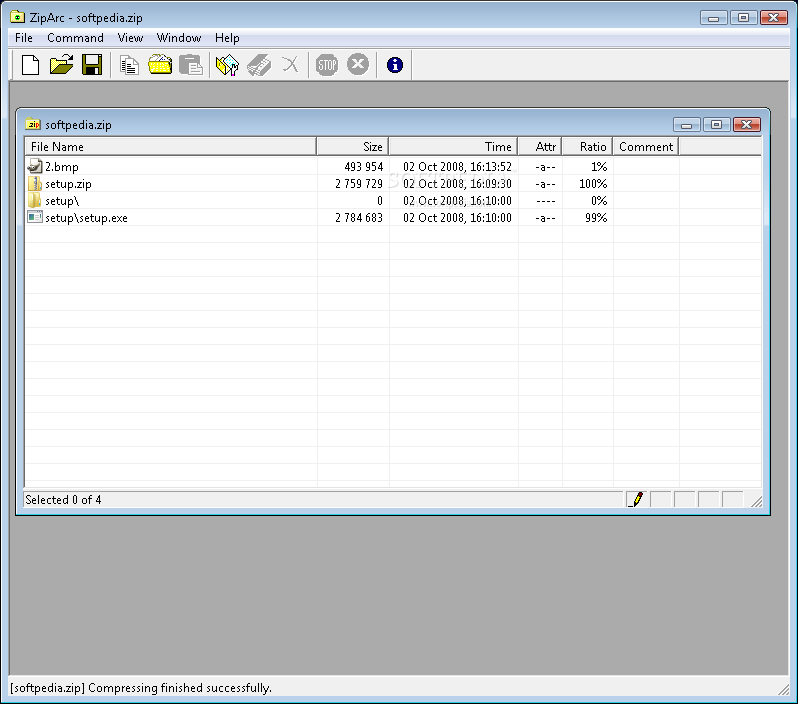Sort by the Attr column header
Screen dimensions: 798x704
tap(540, 147)
